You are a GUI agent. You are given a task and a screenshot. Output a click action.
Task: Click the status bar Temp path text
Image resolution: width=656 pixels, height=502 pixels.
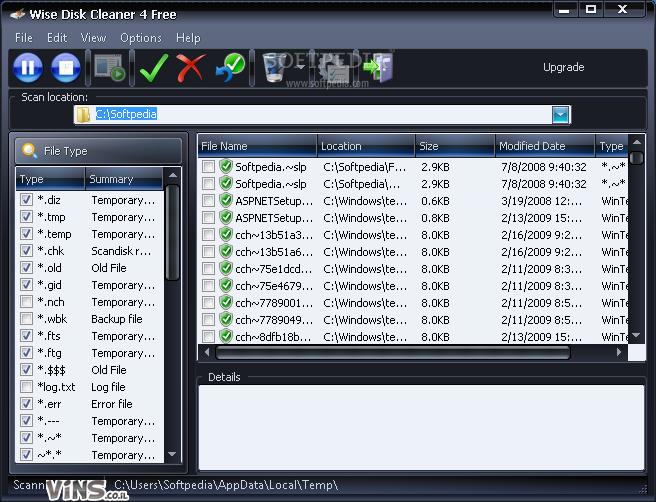pyautogui.click(x=226, y=485)
